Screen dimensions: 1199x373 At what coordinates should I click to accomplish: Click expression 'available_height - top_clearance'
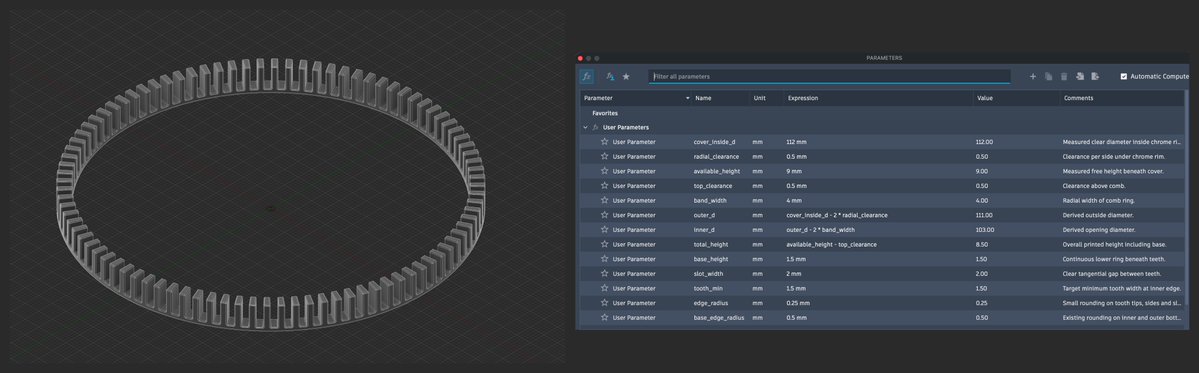click(x=831, y=244)
